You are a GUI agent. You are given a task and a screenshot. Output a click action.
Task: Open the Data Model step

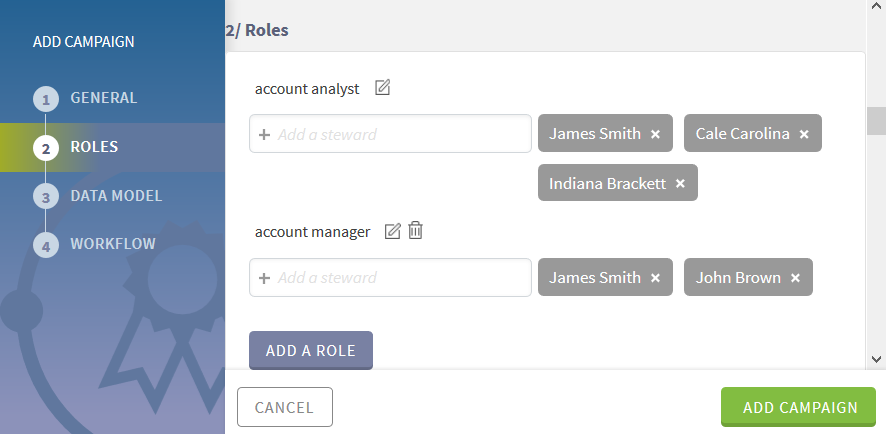115,196
